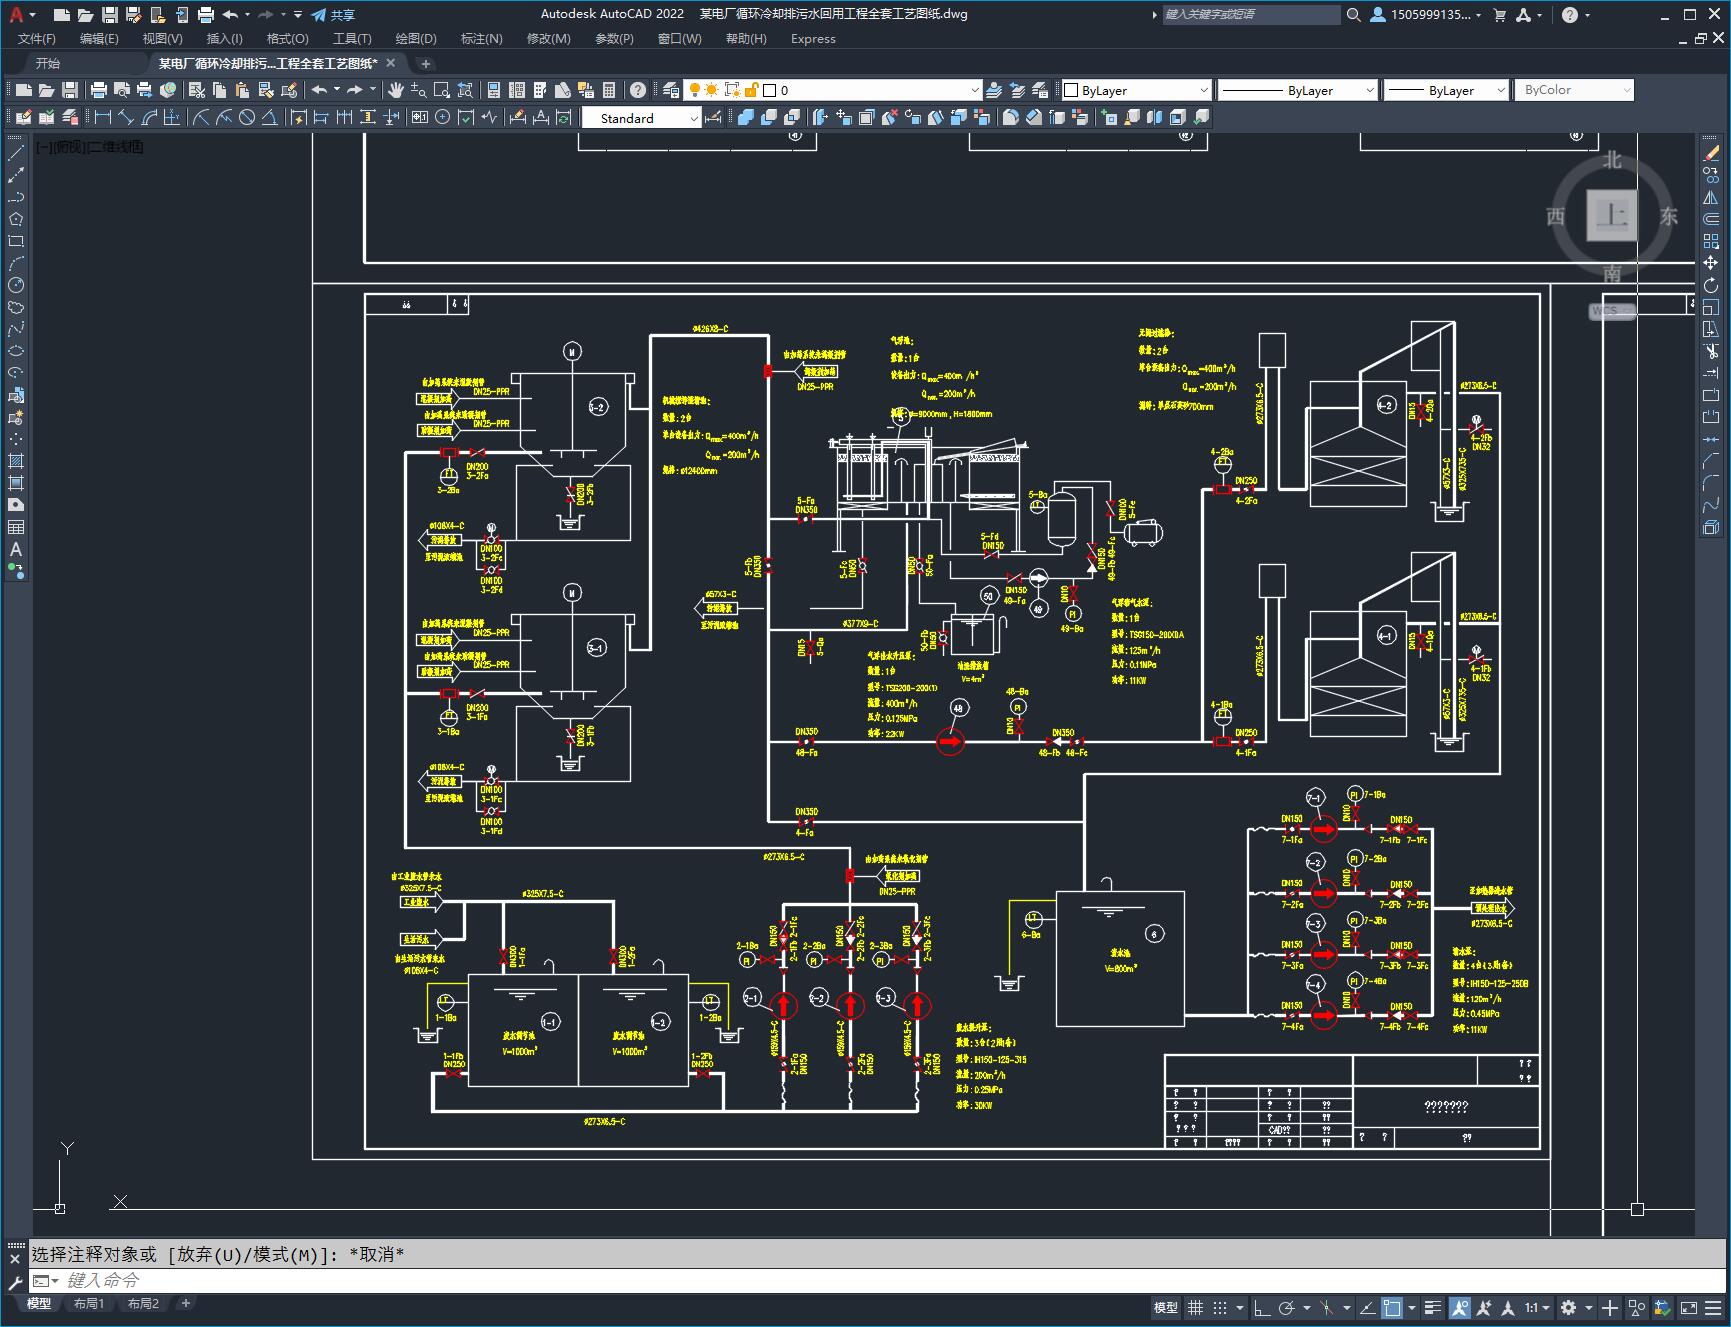Click the 共享 share button

[334, 15]
